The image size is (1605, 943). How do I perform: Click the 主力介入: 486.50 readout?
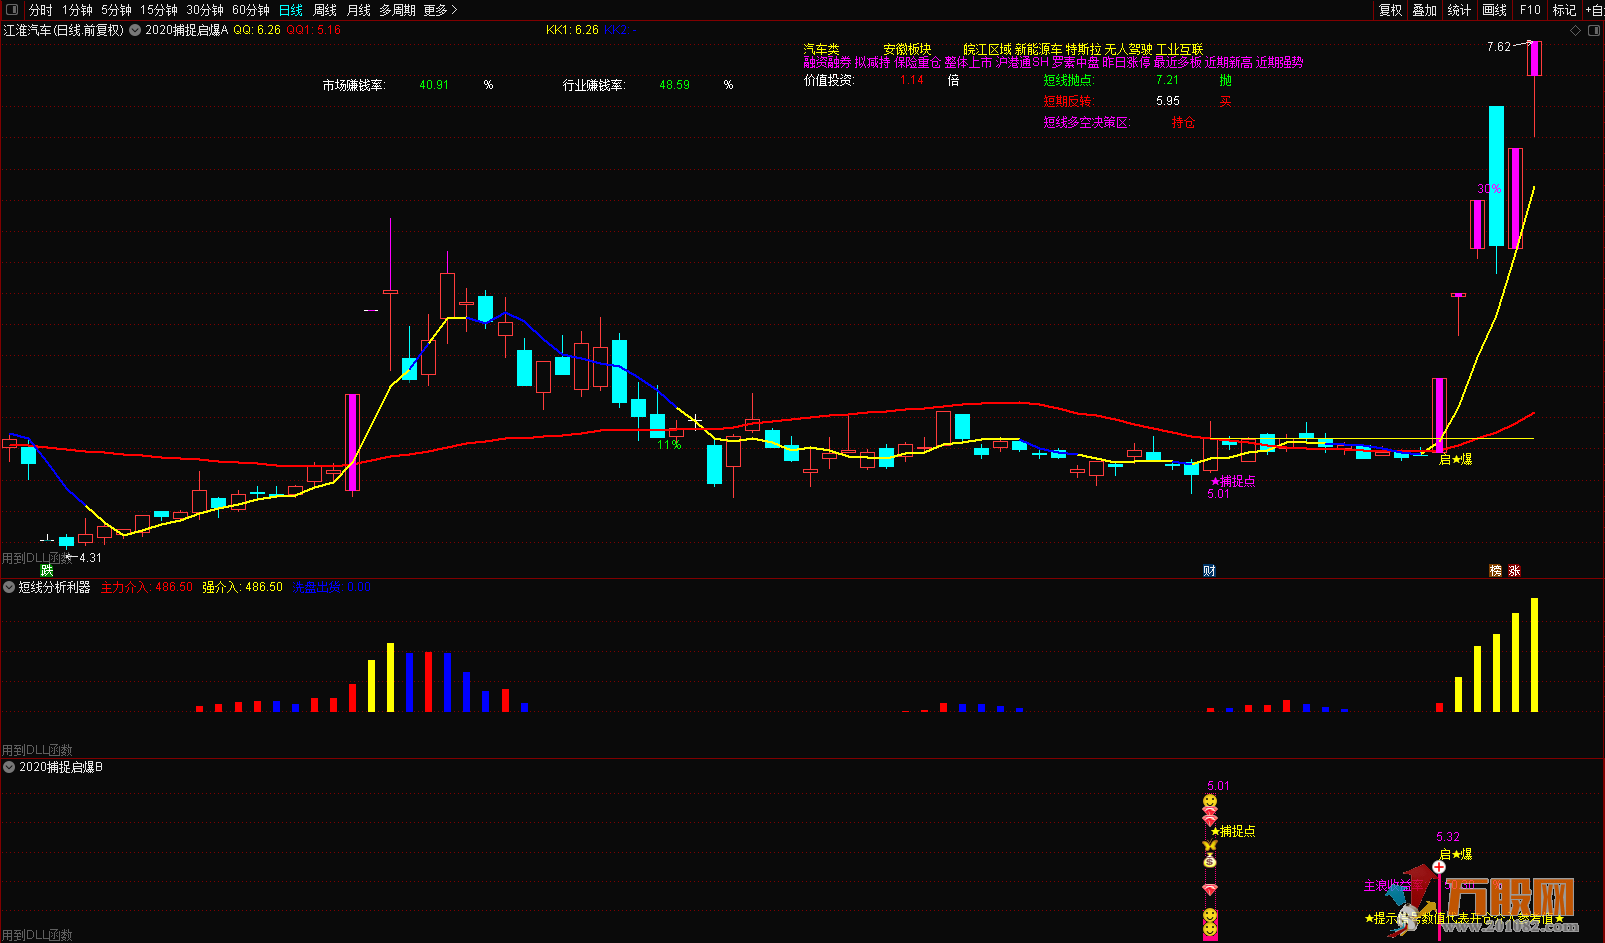(147, 587)
